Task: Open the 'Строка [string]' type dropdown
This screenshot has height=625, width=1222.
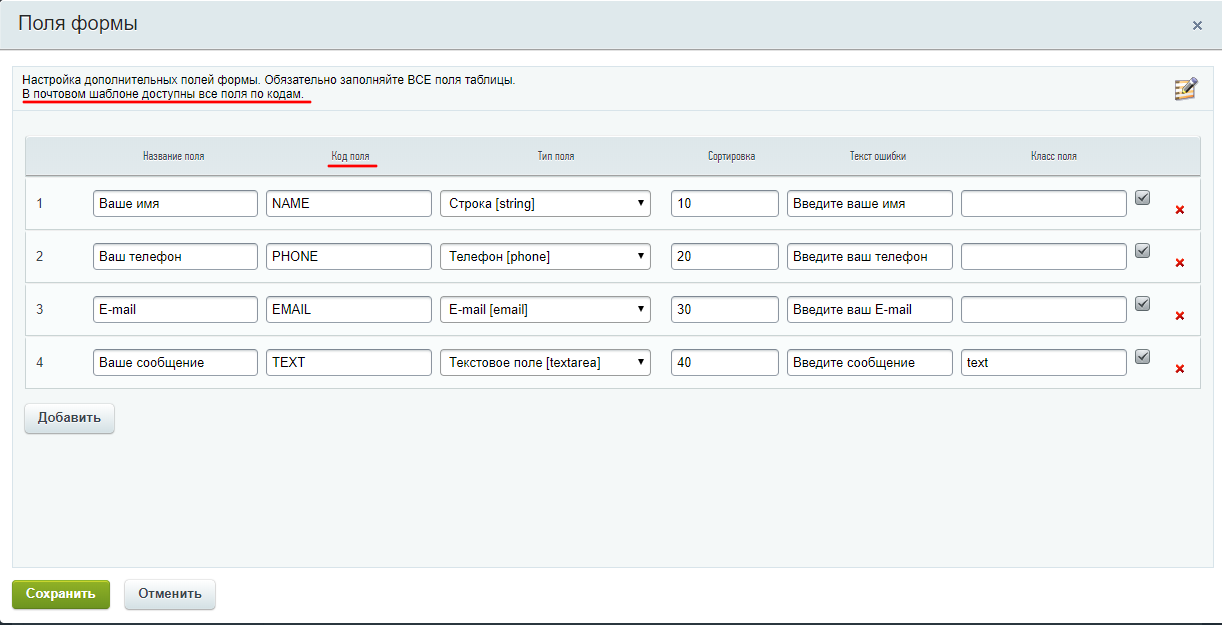Action: tap(545, 204)
